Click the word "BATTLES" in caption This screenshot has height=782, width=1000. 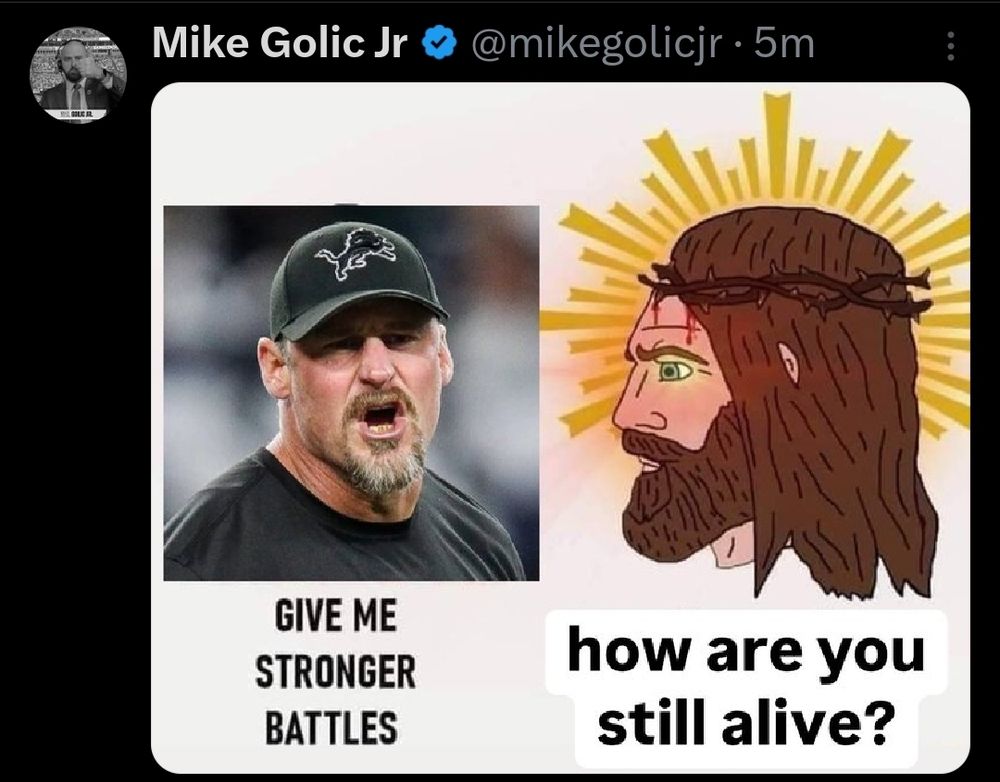click(332, 727)
